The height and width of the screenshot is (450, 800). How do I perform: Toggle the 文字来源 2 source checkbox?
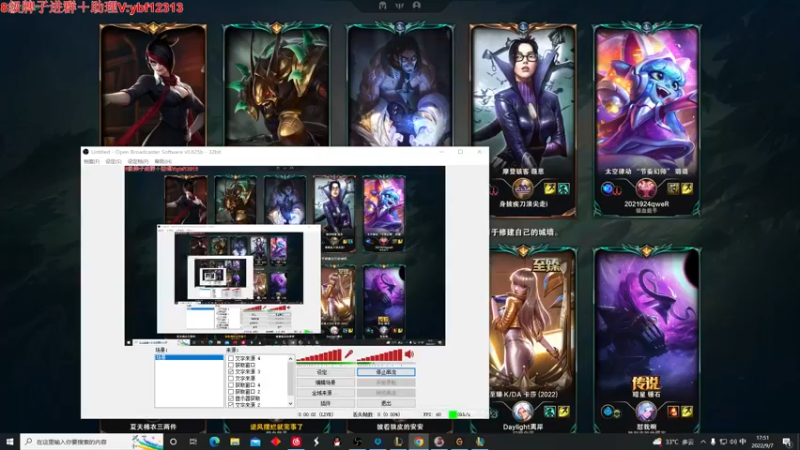(x=231, y=405)
